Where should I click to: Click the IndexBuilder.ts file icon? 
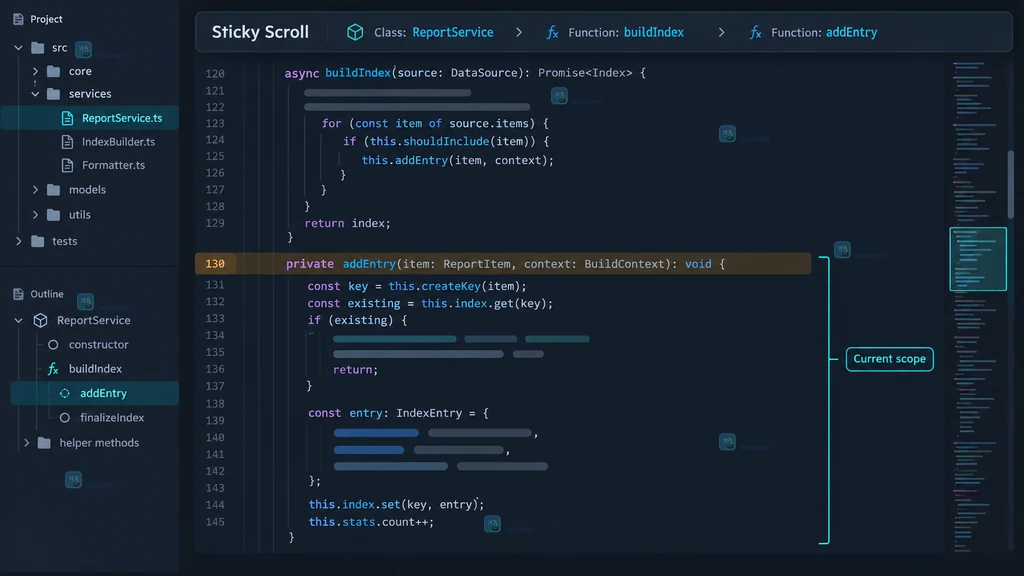(x=67, y=142)
